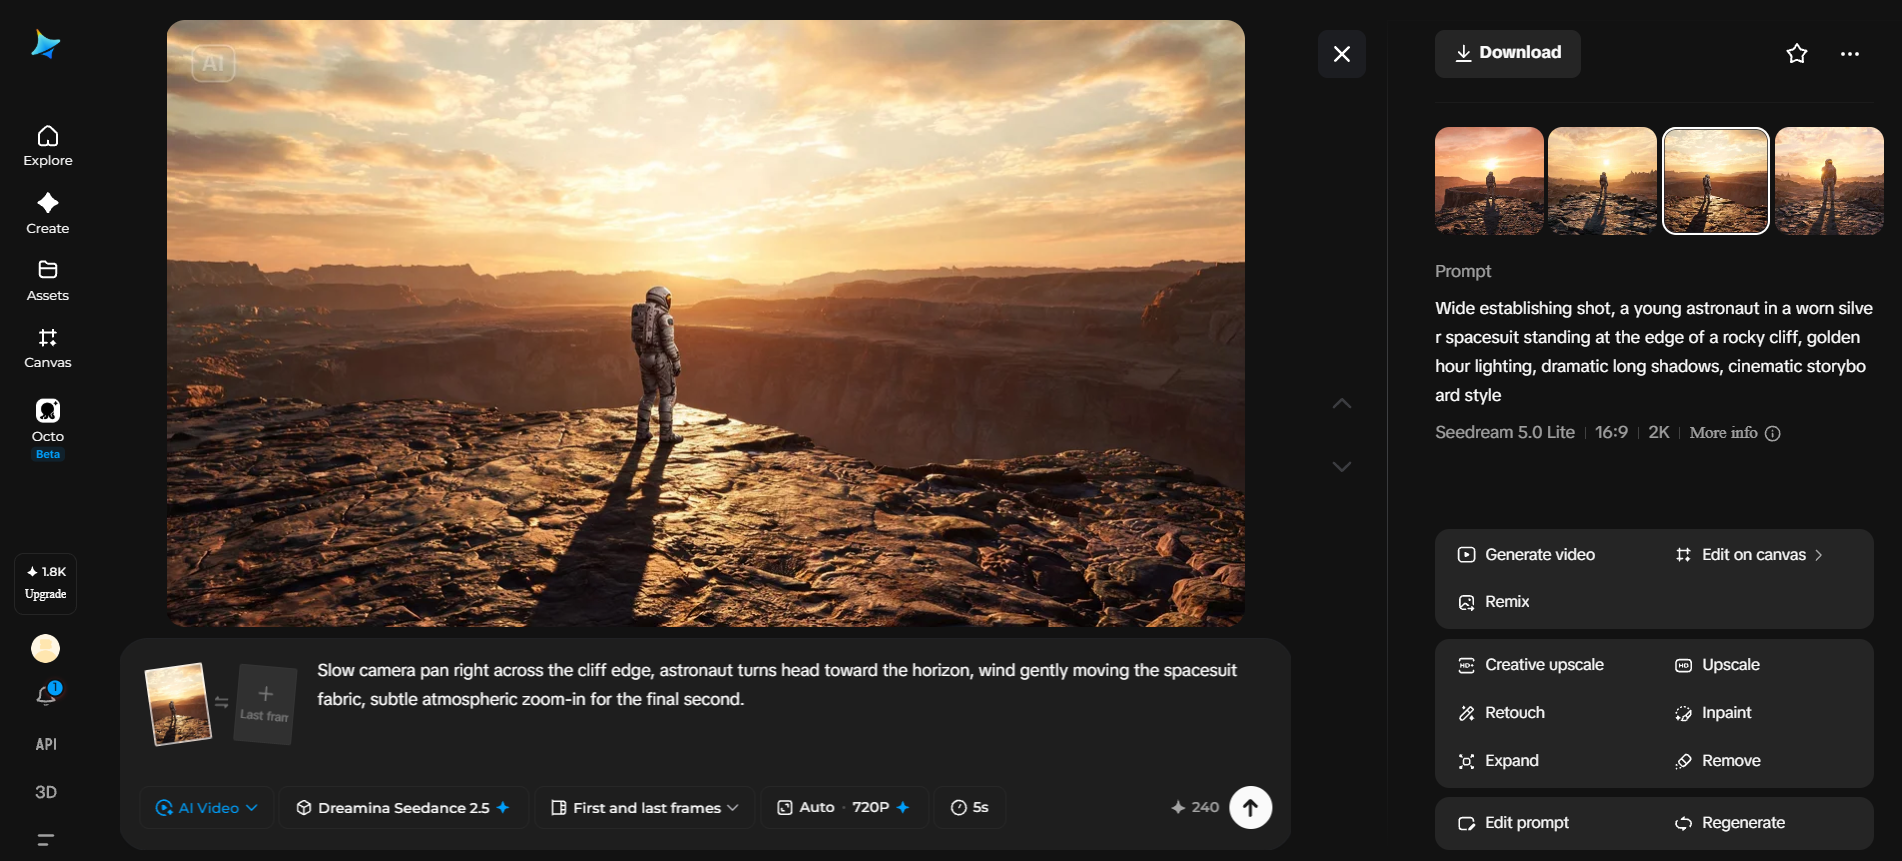Open the Create section
The width and height of the screenshot is (1902, 861).
tap(48, 214)
